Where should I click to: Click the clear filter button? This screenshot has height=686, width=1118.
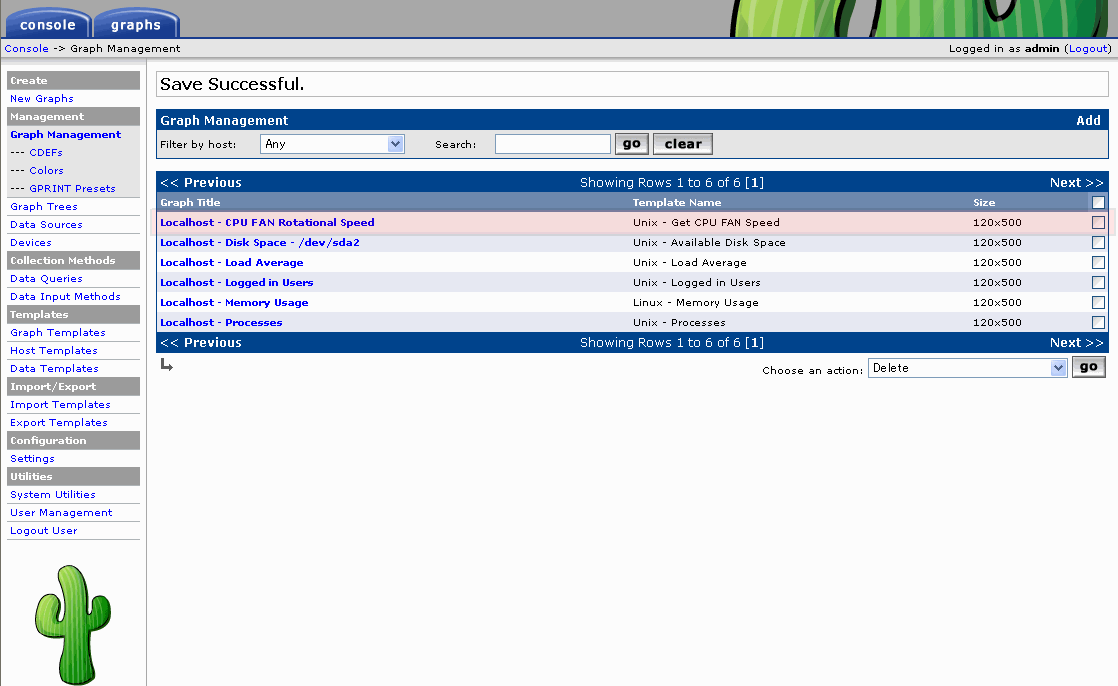(683, 144)
